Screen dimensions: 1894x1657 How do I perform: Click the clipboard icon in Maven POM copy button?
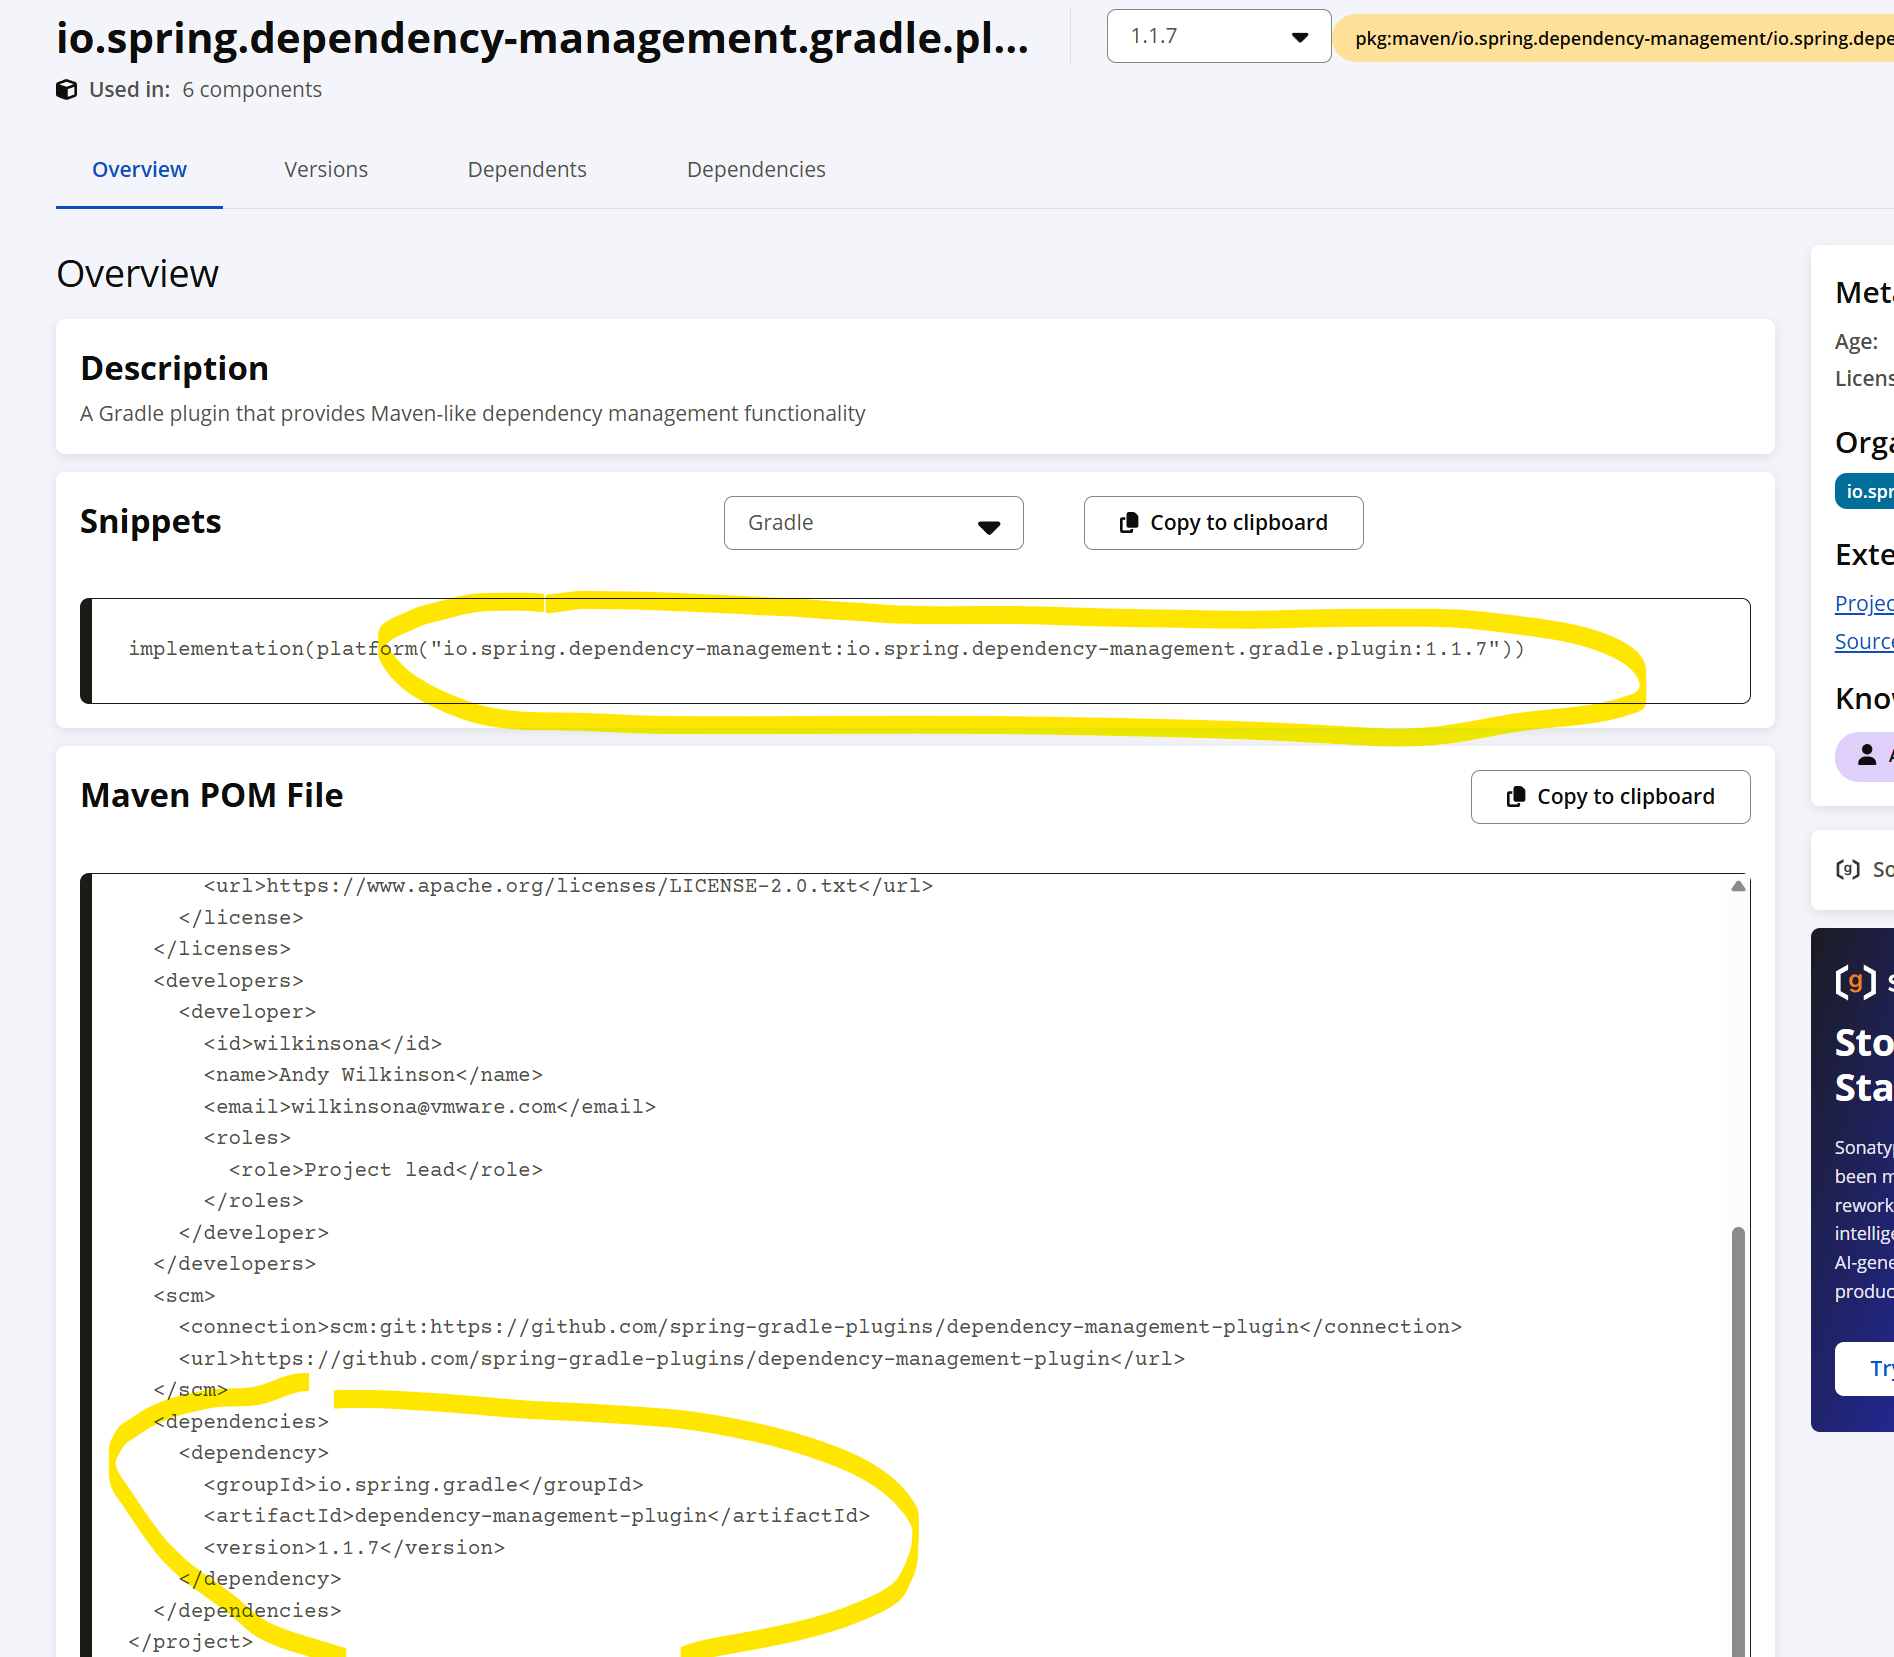[1516, 797]
